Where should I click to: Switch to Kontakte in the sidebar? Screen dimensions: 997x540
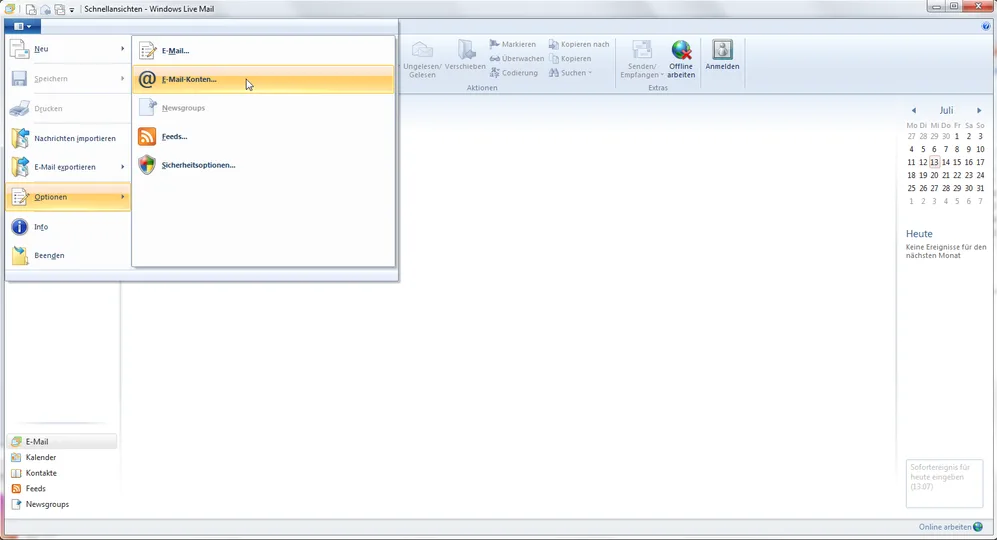pyautogui.click(x=62, y=473)
